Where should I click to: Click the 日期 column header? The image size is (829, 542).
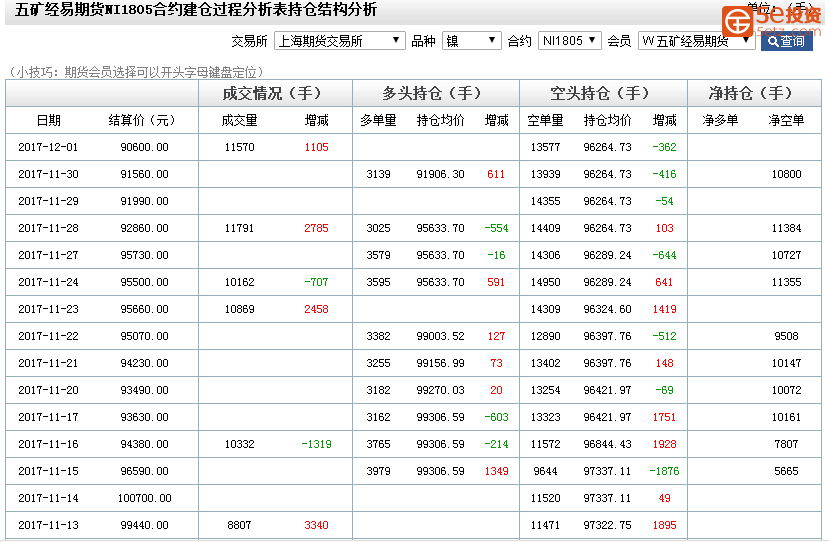pos(49,121)
